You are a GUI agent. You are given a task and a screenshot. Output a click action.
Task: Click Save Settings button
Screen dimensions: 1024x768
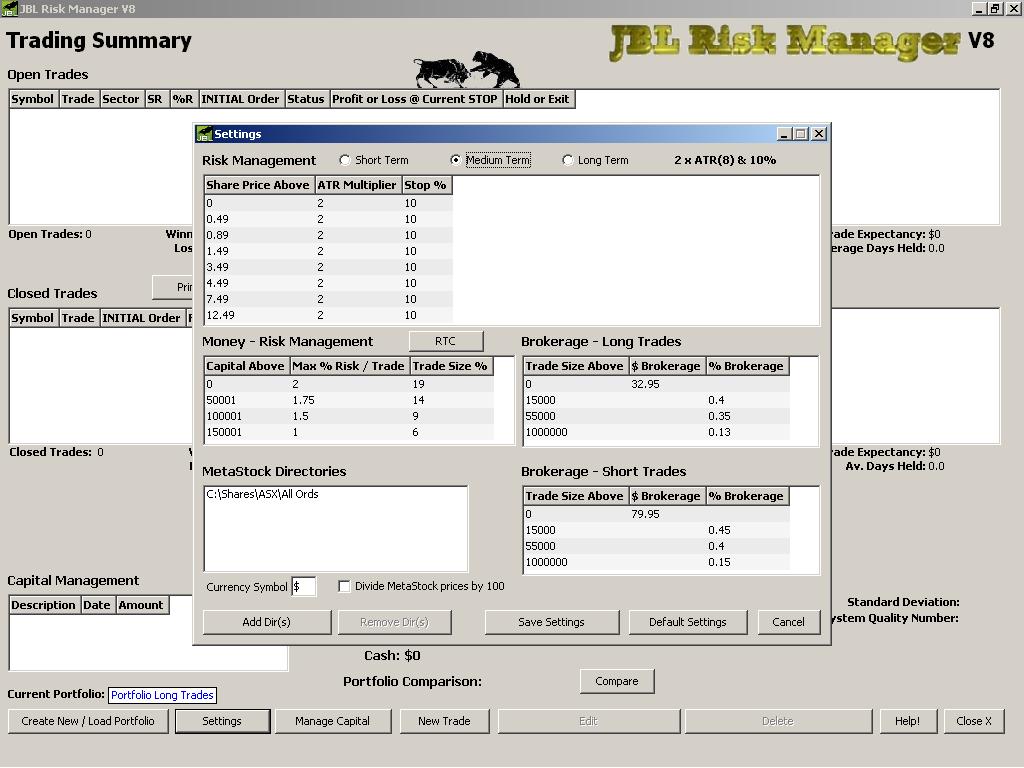551,622
